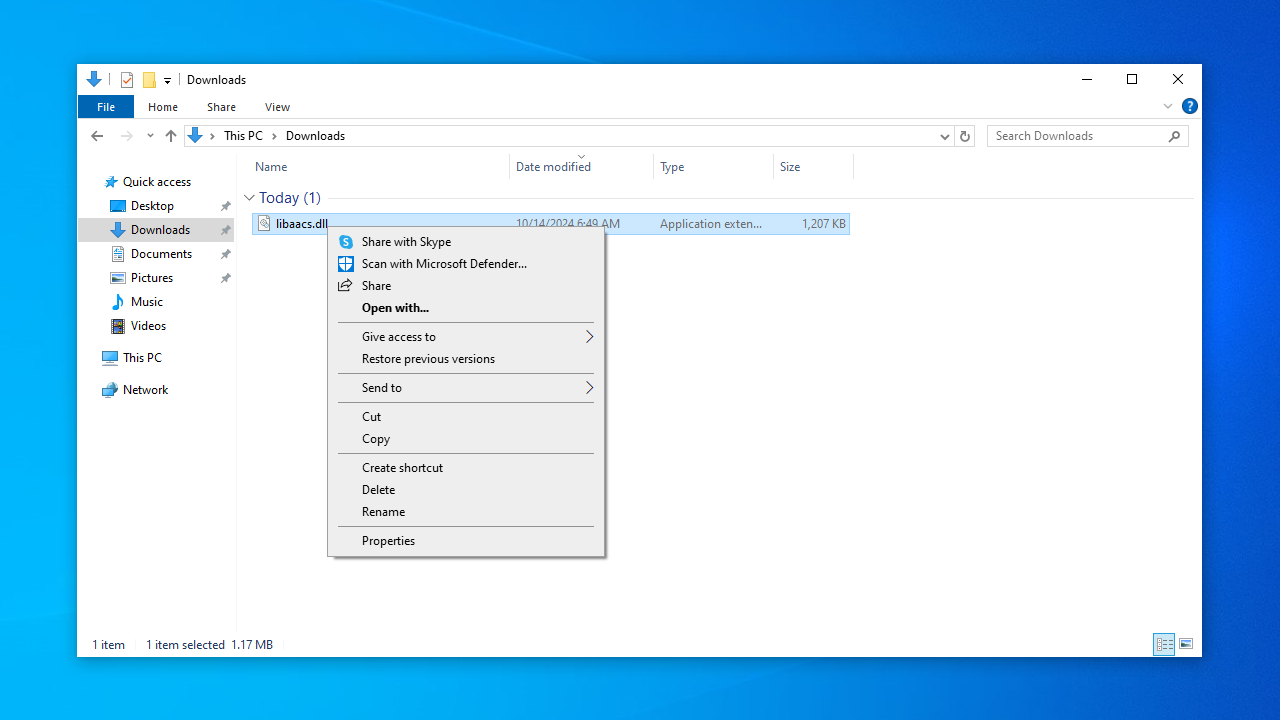The image size is (1280, 720).
Task: Switch to details view in status bar
Action: point(1164,644)
